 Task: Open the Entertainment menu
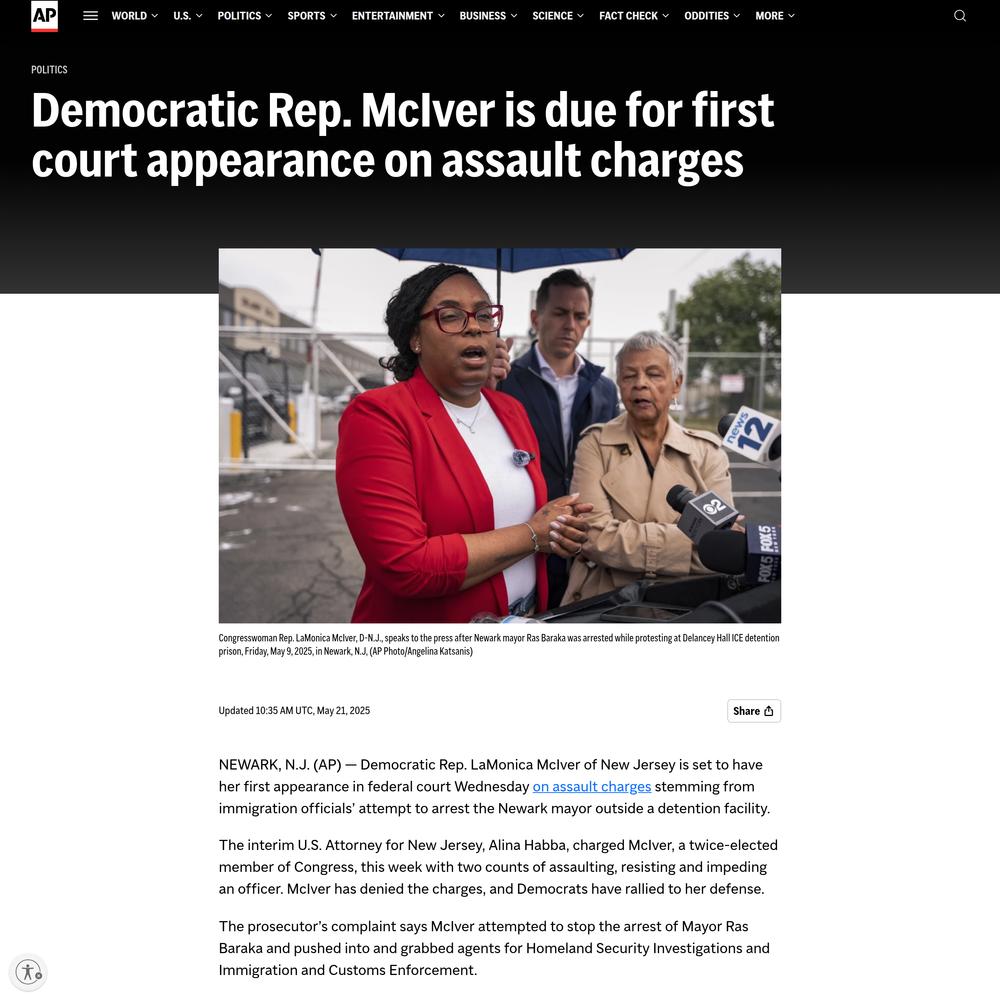pyautogui.click(x=398, y=16)
